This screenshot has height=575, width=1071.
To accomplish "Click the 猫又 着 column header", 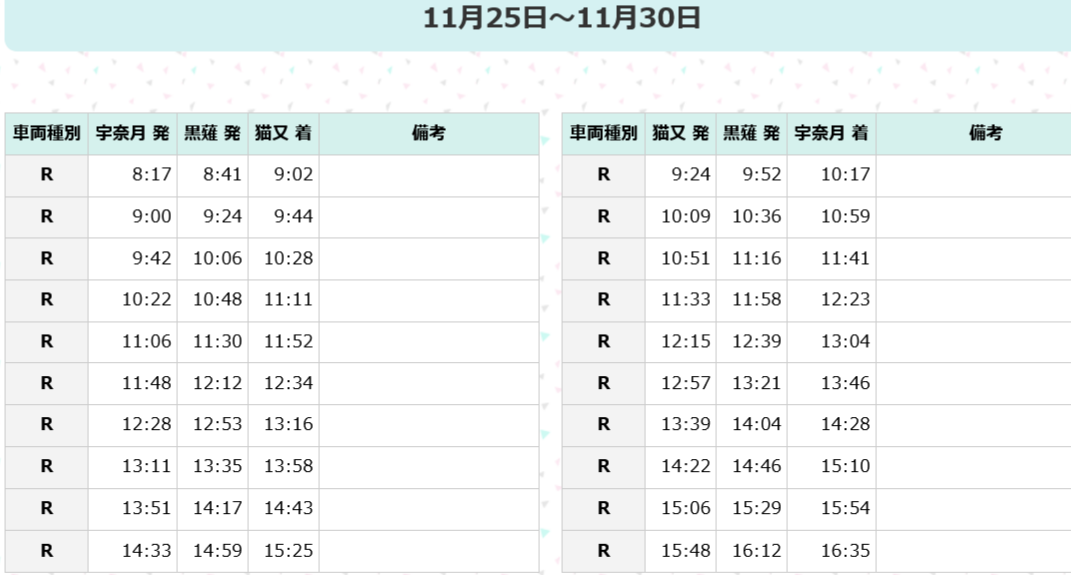I will [284, 133].
